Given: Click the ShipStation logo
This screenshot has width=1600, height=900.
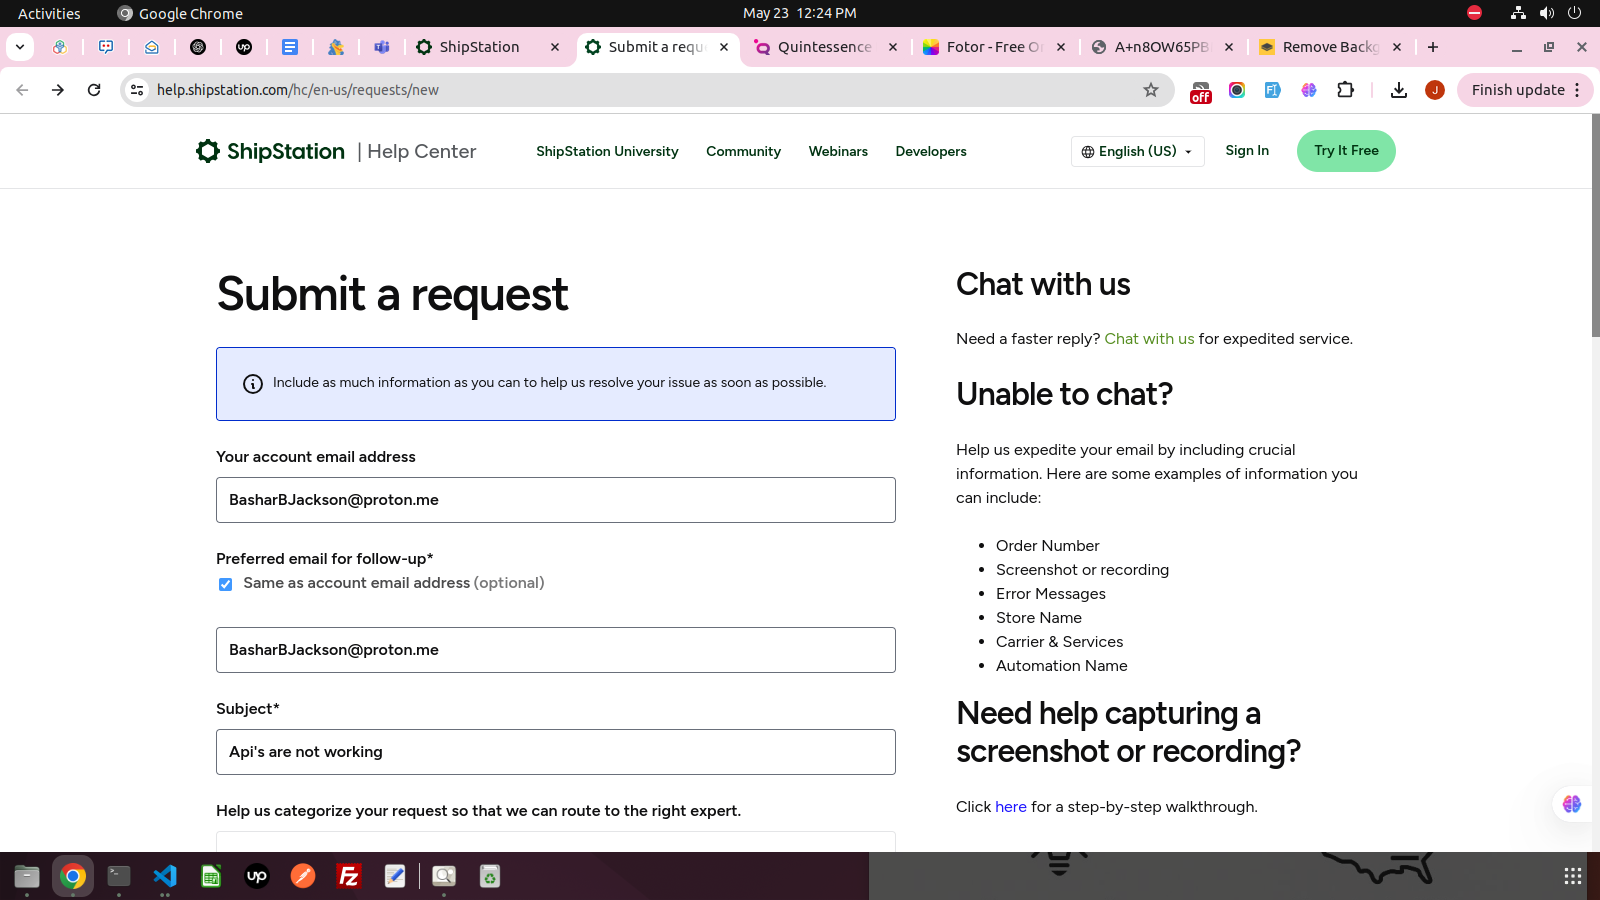Looking at the screenshot, I should [x=270, y=151].
